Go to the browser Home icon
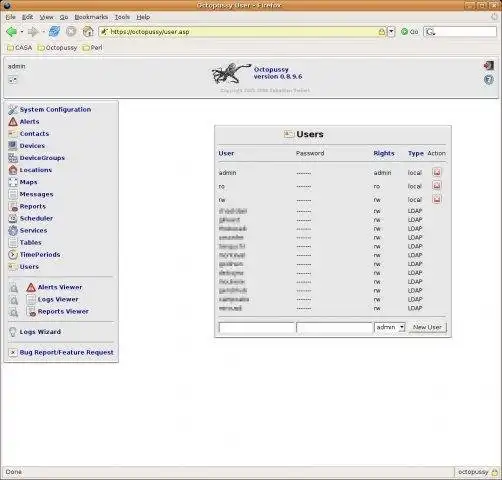Image resolution: width=502 pixels, height=480 pixels. 88,32
